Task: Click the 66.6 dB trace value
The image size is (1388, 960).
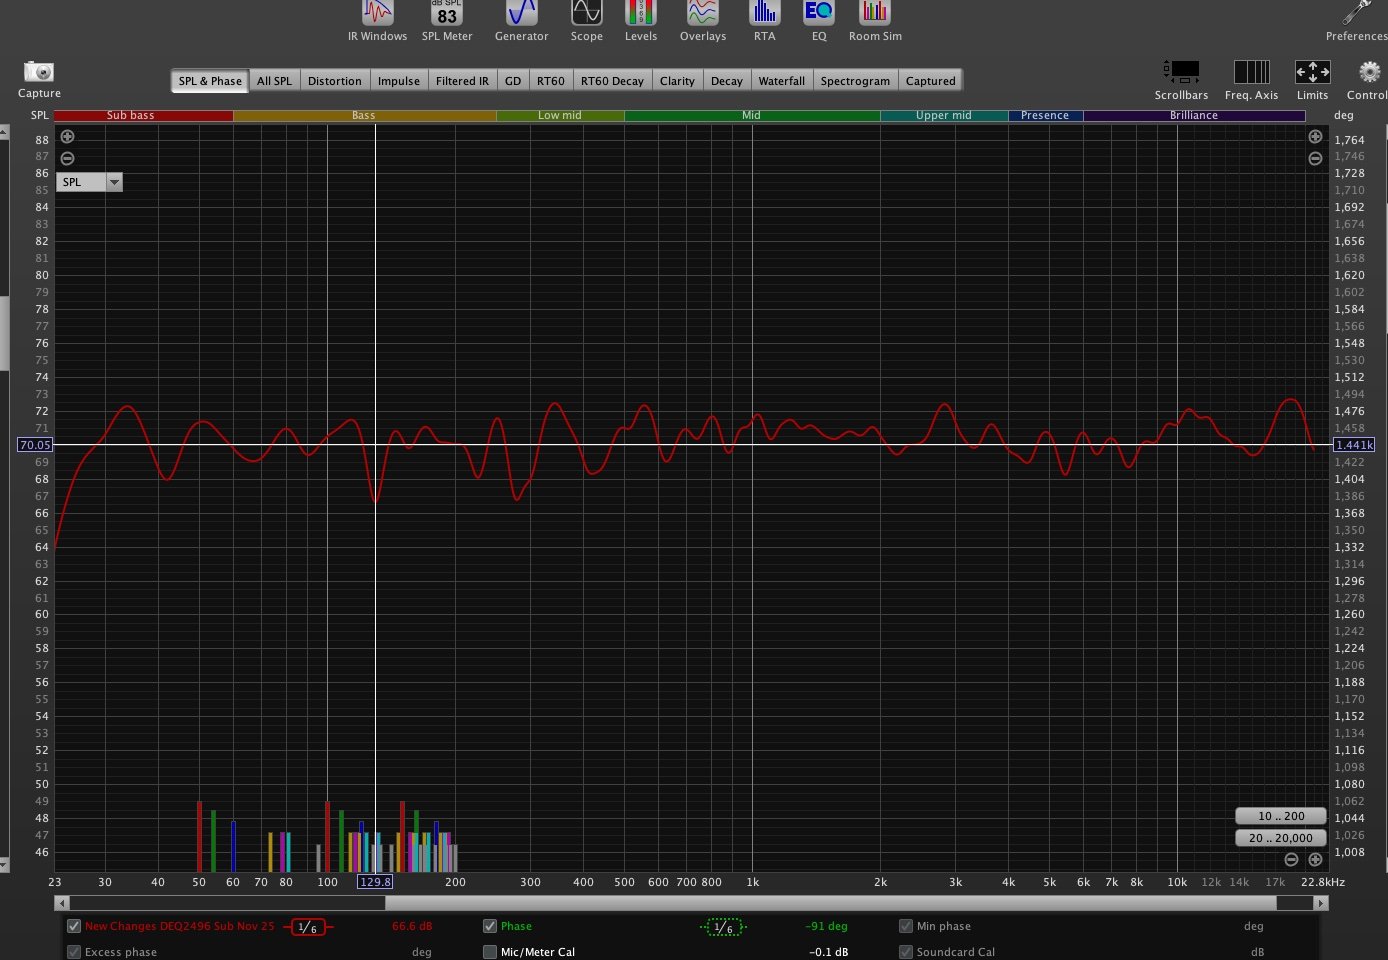Action: point(412,926)
